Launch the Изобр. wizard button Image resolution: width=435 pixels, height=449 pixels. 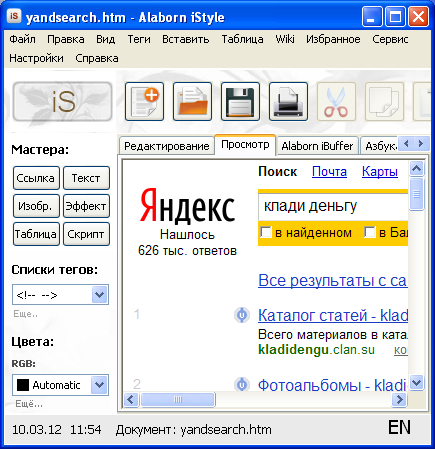(36, 206)
